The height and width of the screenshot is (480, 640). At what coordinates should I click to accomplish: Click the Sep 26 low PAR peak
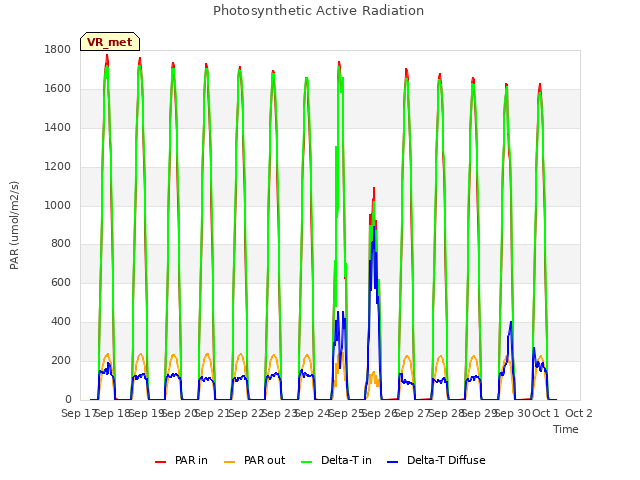point(373,189)
